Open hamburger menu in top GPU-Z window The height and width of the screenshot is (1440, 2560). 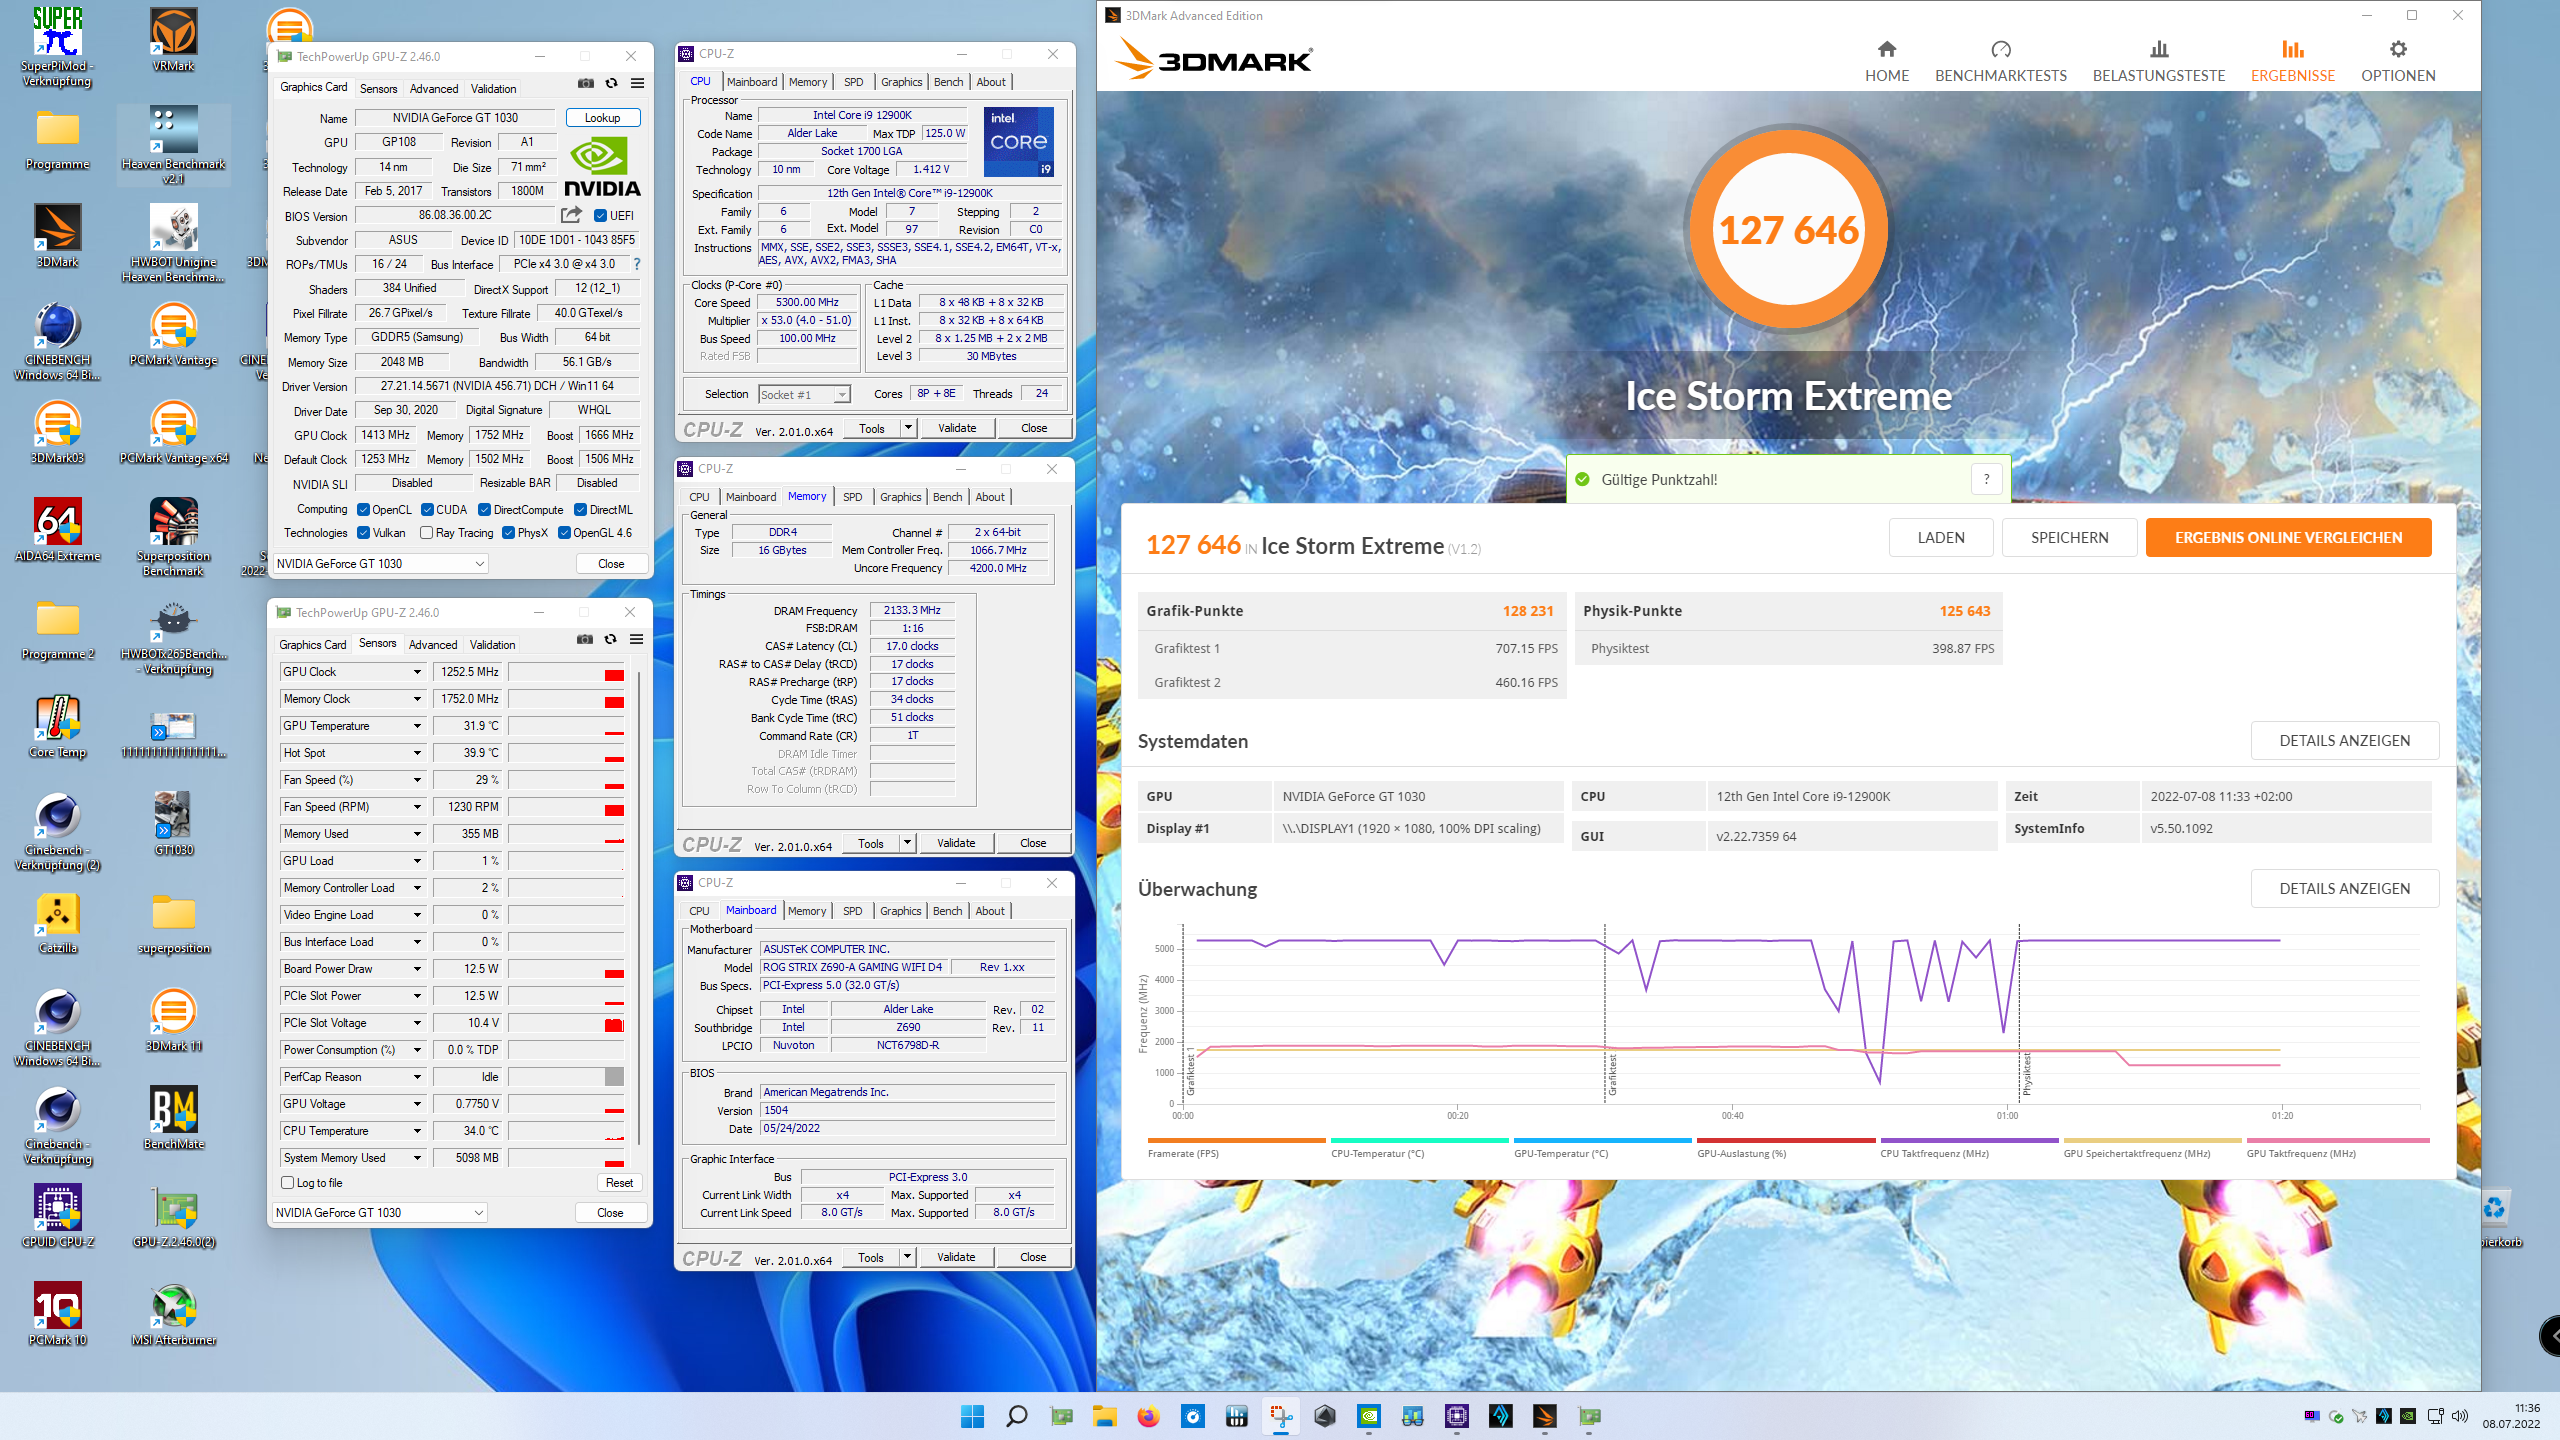(637, 84)
